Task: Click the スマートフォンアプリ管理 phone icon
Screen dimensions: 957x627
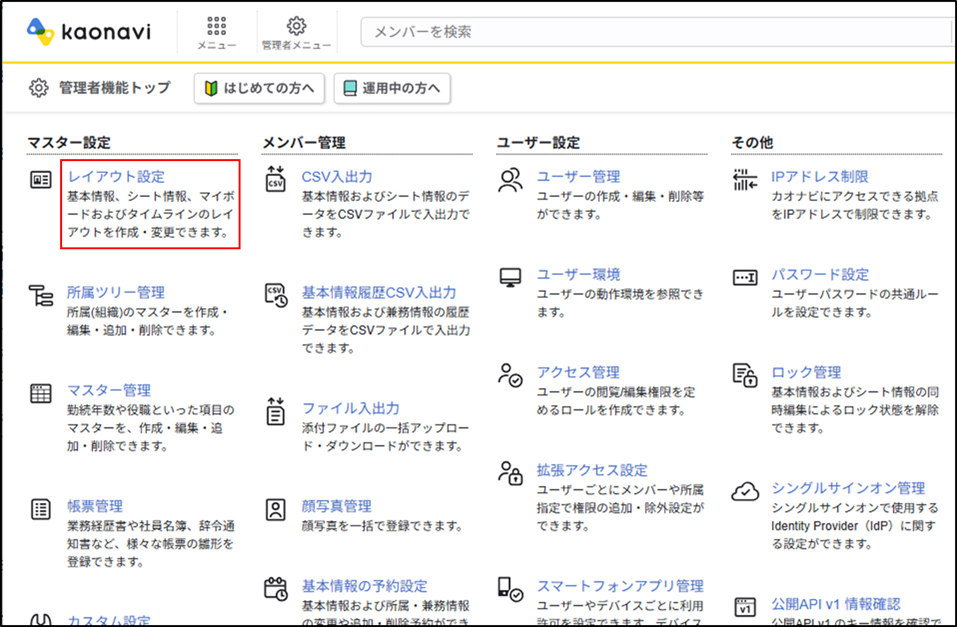Action: 510,589
